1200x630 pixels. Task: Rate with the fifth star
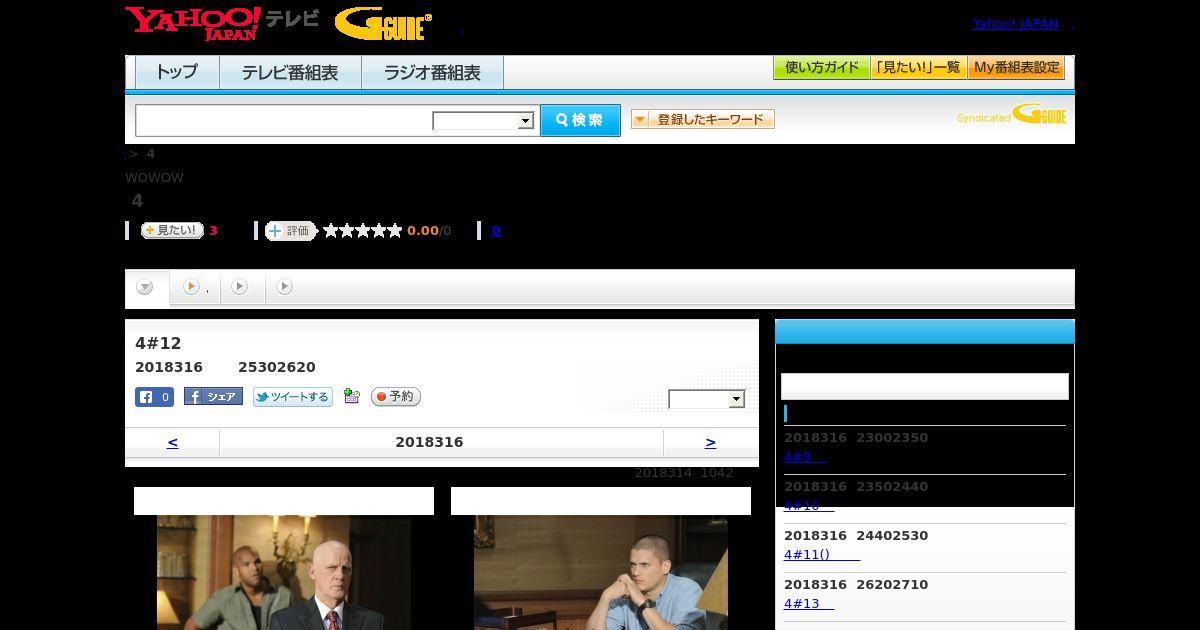[x=395, y=231]
